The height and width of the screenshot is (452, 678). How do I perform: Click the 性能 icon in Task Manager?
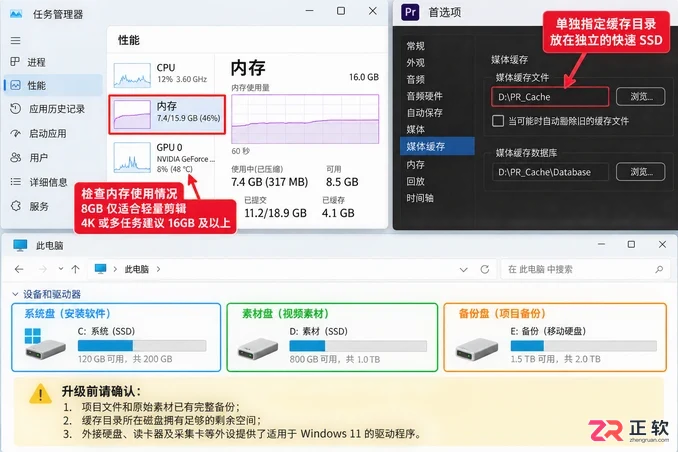[x=16, y=85]
